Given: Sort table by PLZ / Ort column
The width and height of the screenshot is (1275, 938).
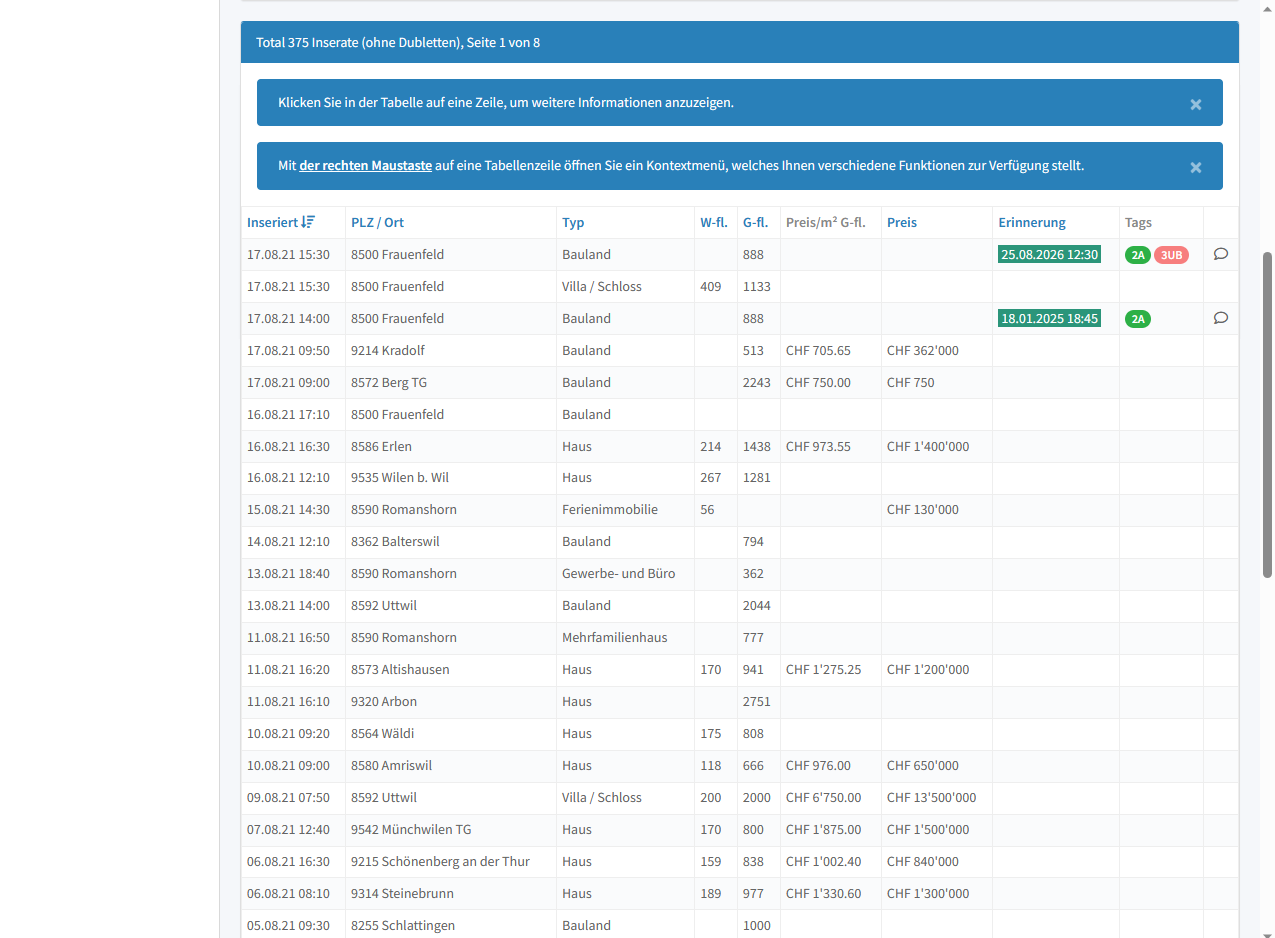Looking at the screenshot, I should coord(377,222).
